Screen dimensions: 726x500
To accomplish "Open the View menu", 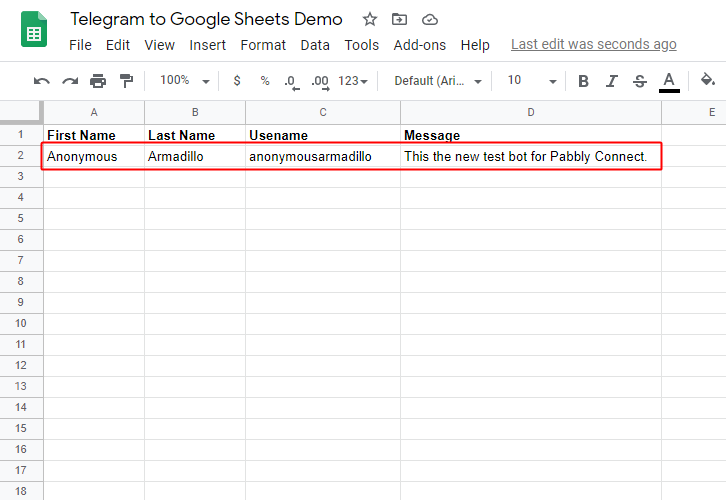I will point(159,45).
